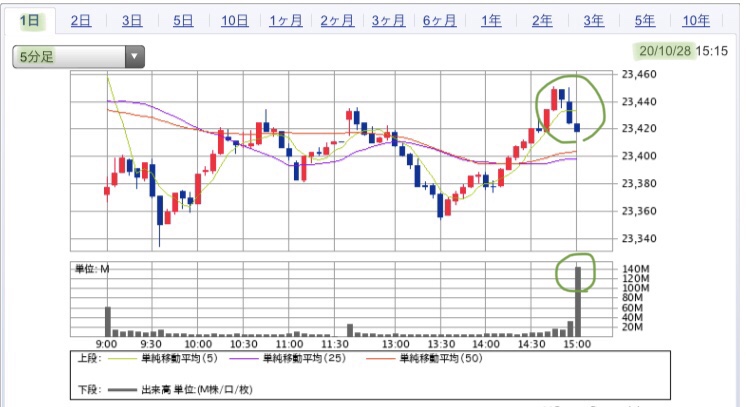This screenshot has height=407, width=749.
Task: Click the gray volume swatch in the legend
Action: 122,390
